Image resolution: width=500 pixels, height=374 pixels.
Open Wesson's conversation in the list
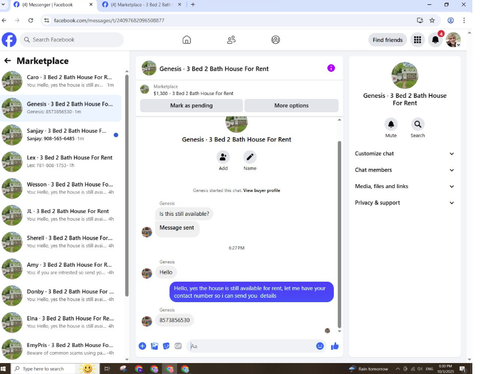61,188
